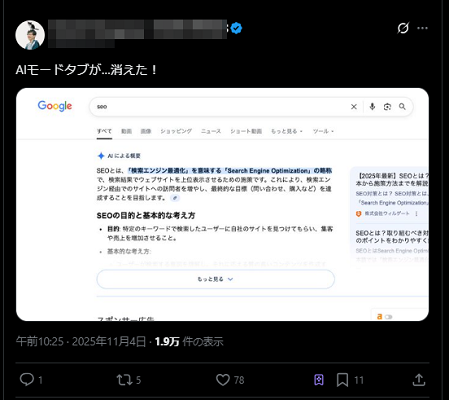Click the 株式会社ウィルゲート source favicon
Viewport: 449px width, 400px height.
pyautogui.click(x=359, y=214)
